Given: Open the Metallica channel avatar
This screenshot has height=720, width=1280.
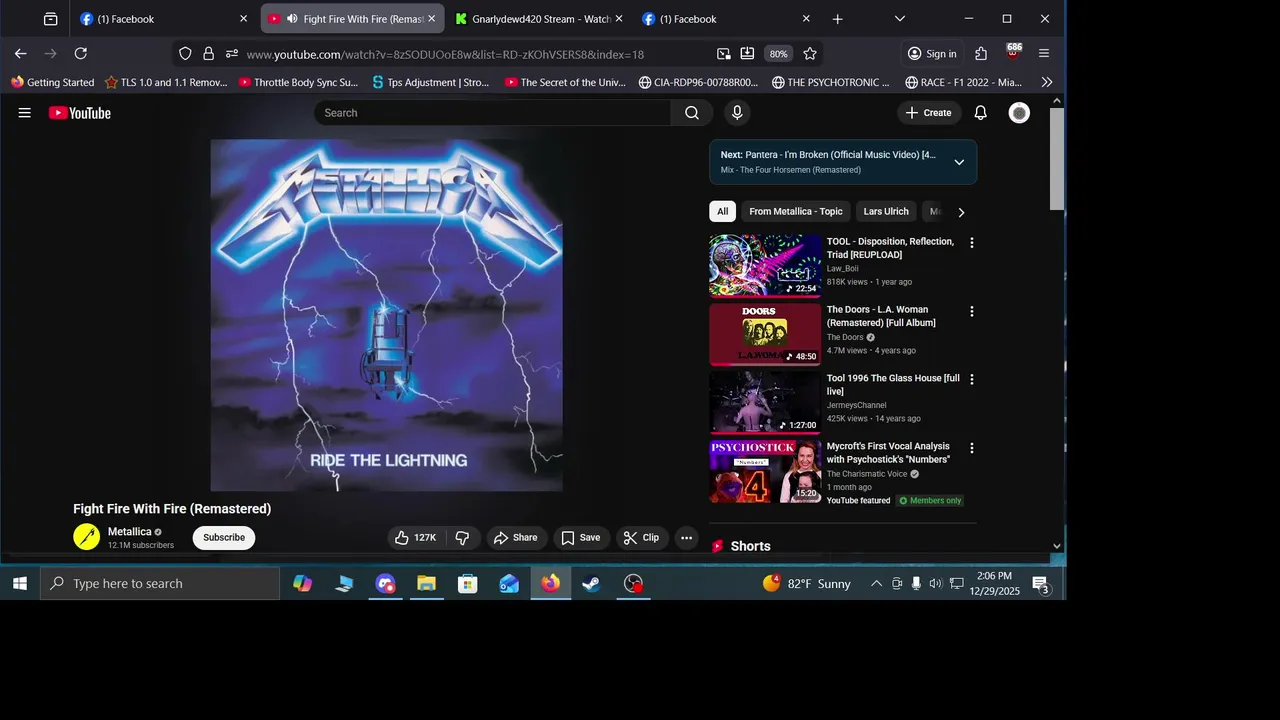Looking at the screenshot, I should pos(87,537).
